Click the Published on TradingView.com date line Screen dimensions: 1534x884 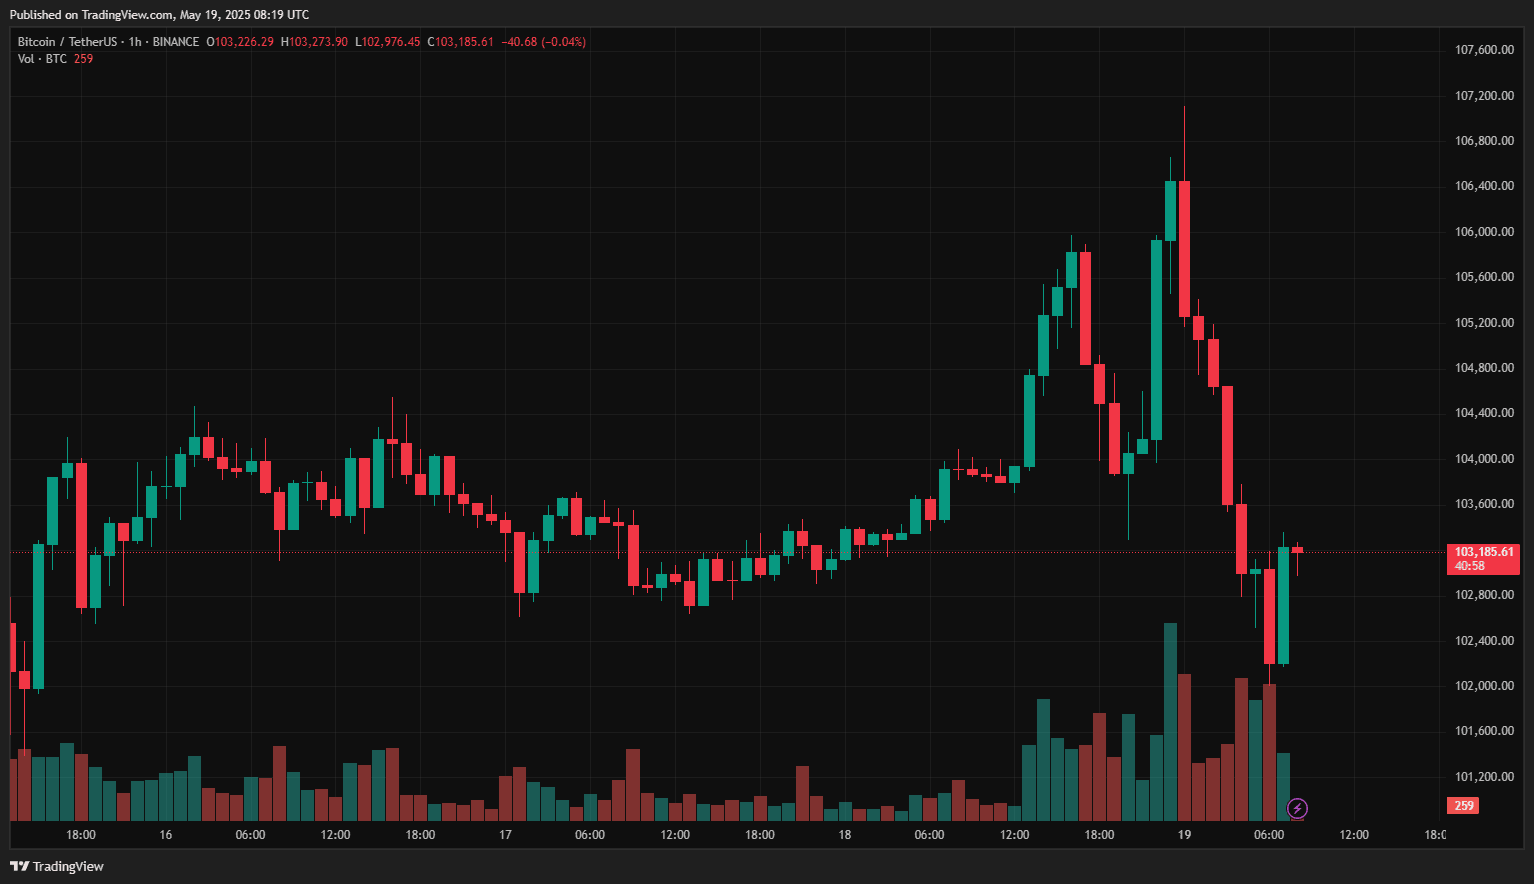159,15
